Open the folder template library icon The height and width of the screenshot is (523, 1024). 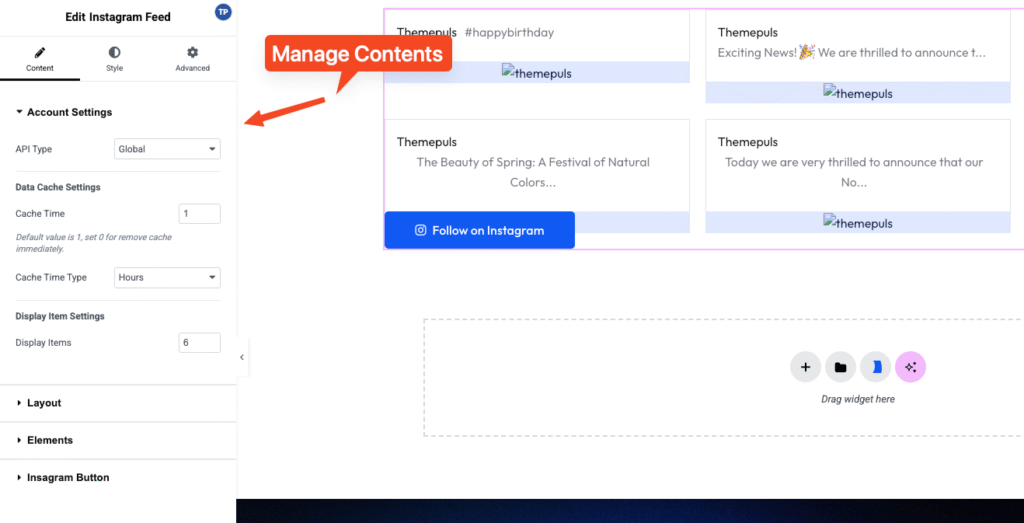[840, 367]
